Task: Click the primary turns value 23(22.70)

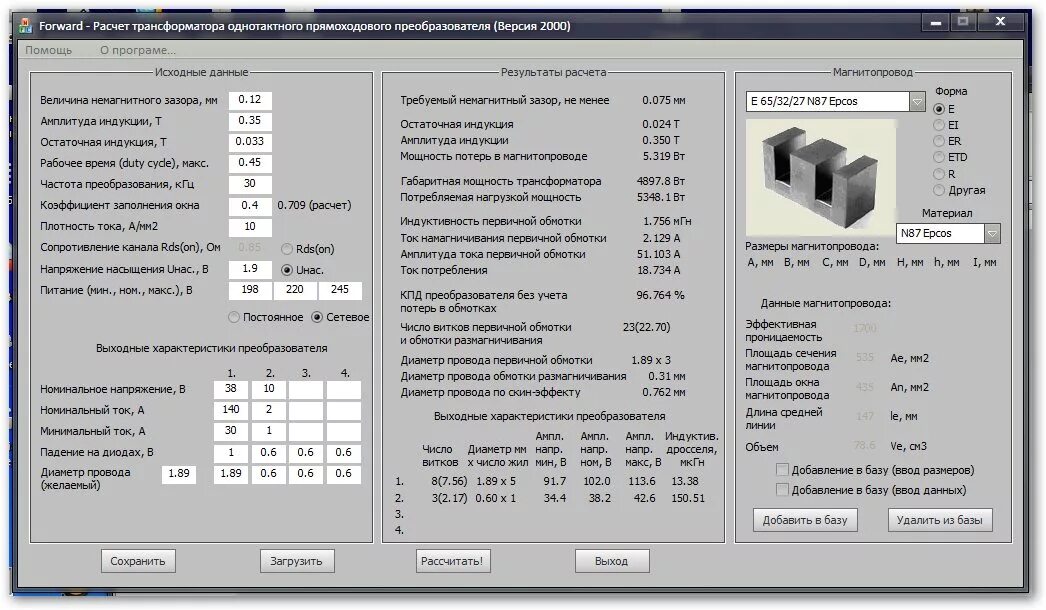Action: 646,327
